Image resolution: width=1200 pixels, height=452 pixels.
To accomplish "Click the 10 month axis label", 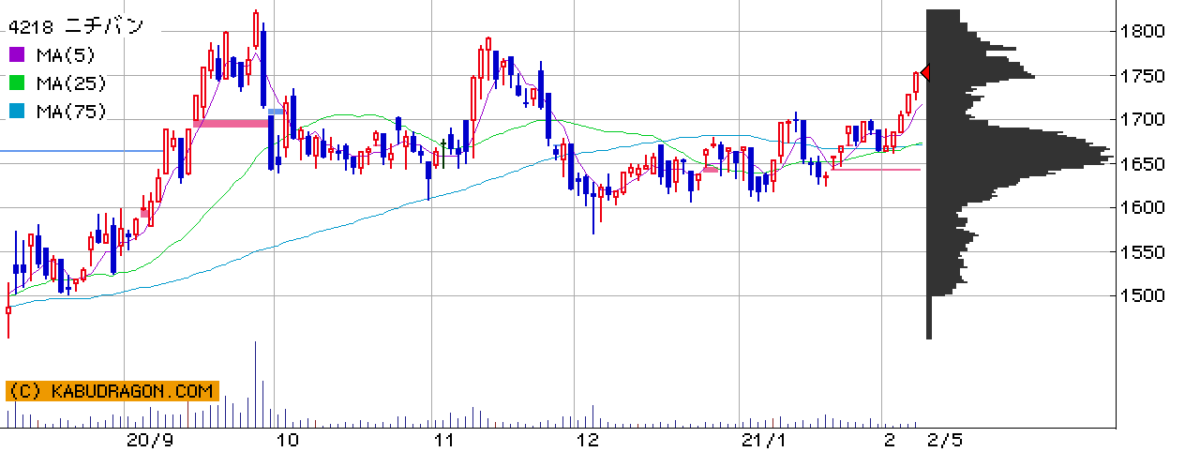I will coord(288,440).
